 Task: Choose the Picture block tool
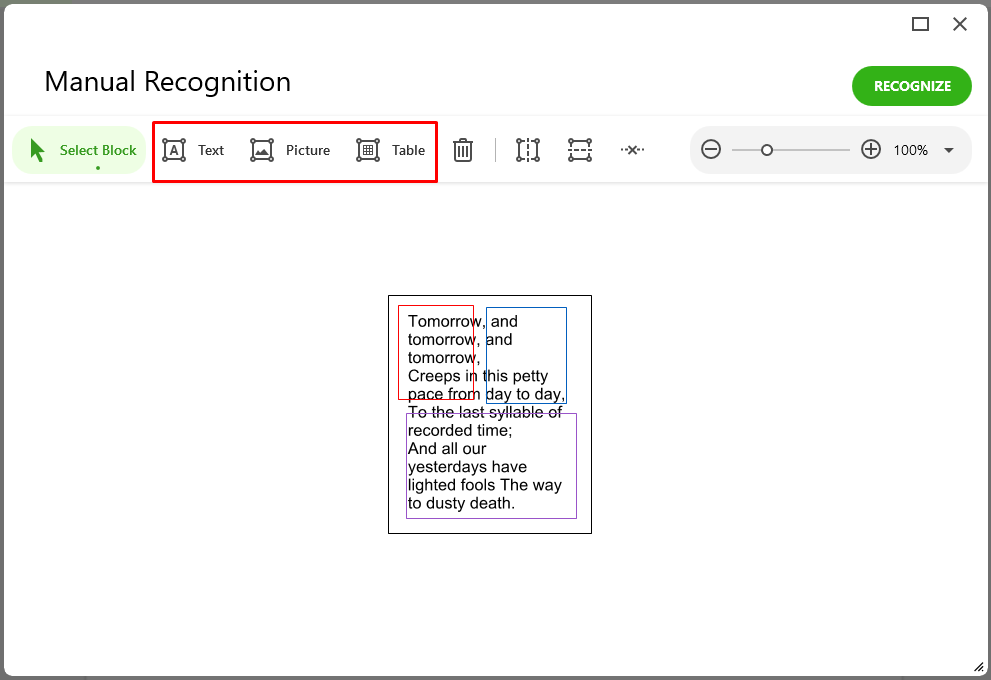click(289, 150)
